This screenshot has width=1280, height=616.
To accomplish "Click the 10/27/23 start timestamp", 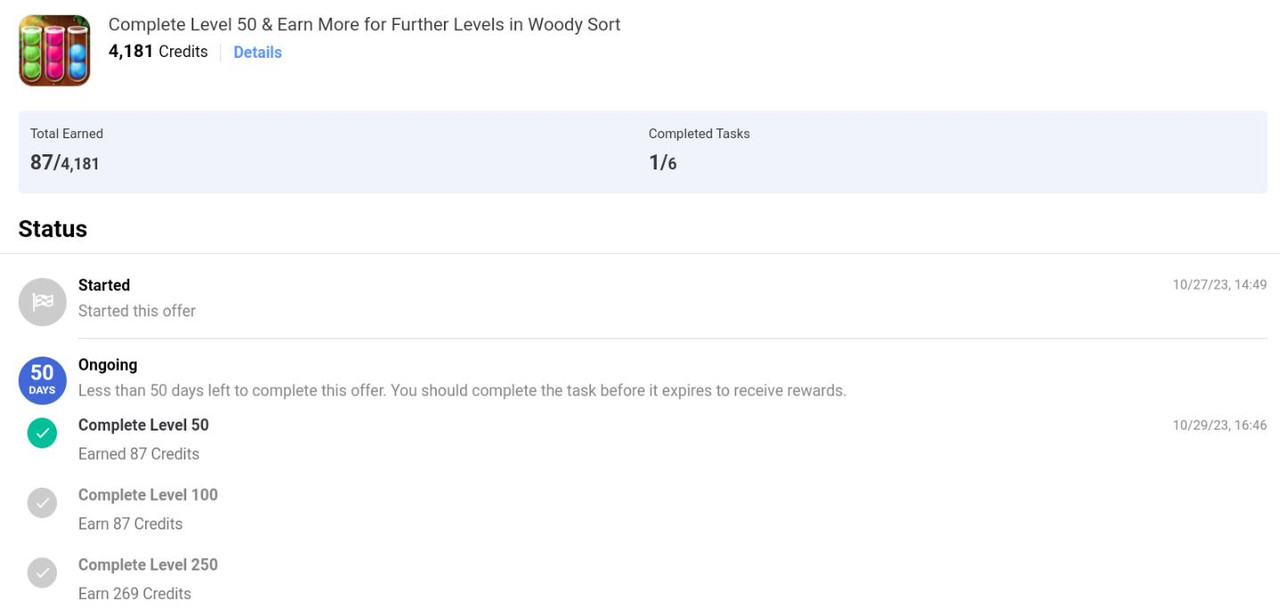I will (1219, 285).
